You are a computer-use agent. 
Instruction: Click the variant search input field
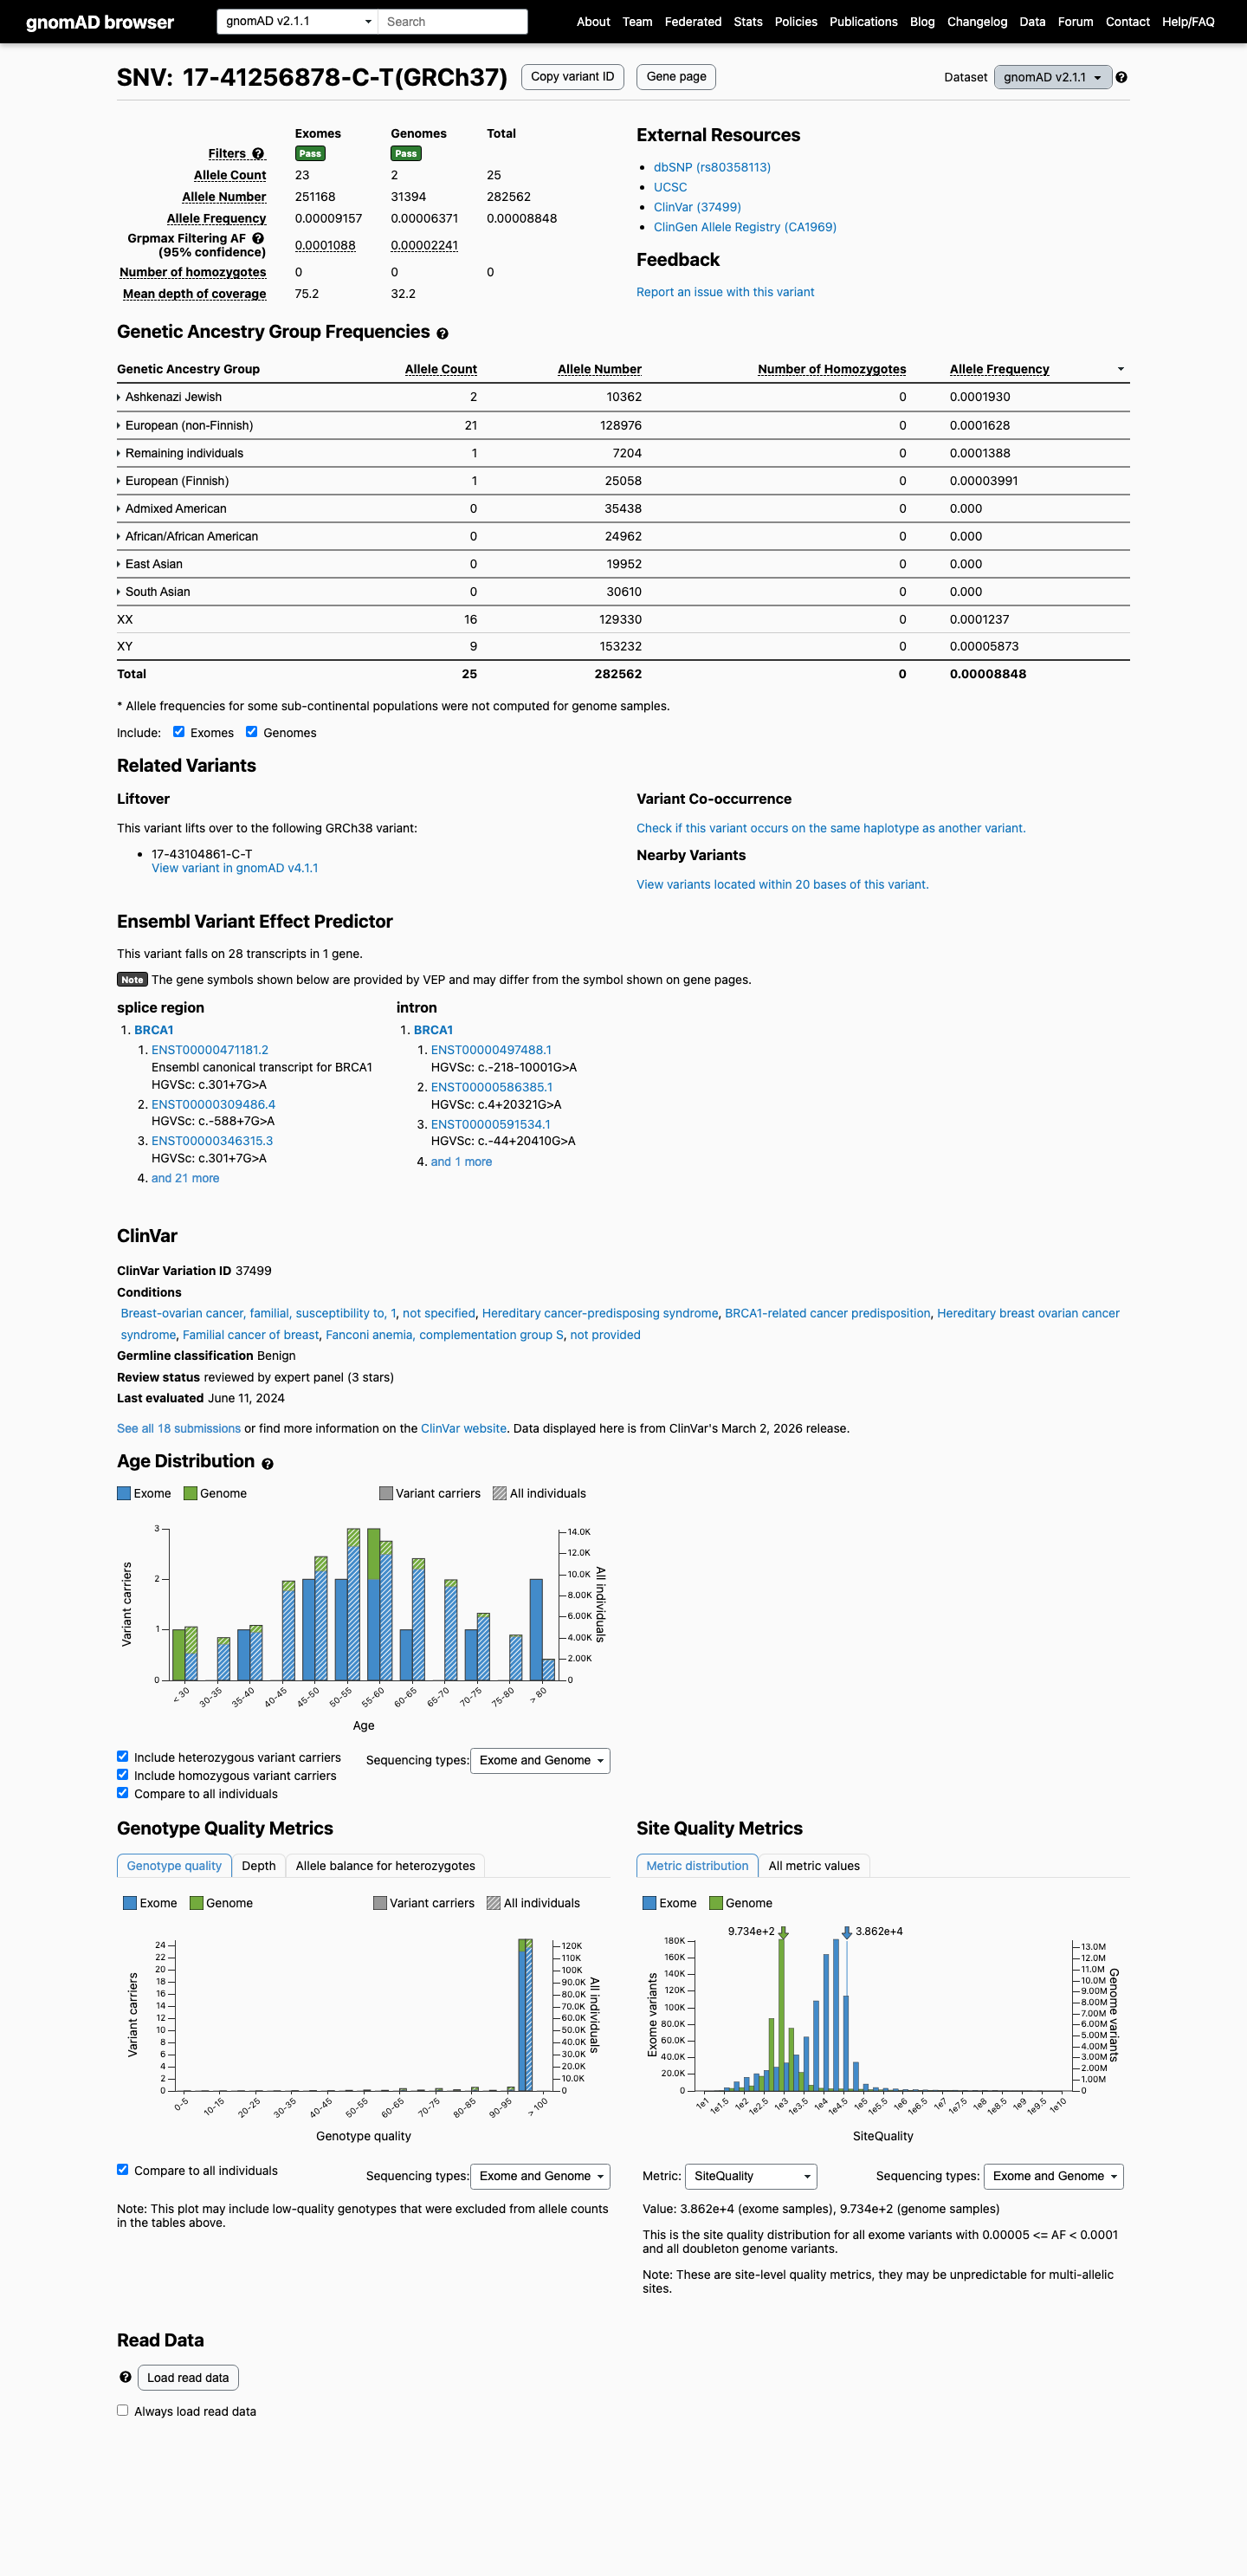[x=453, y=21]
